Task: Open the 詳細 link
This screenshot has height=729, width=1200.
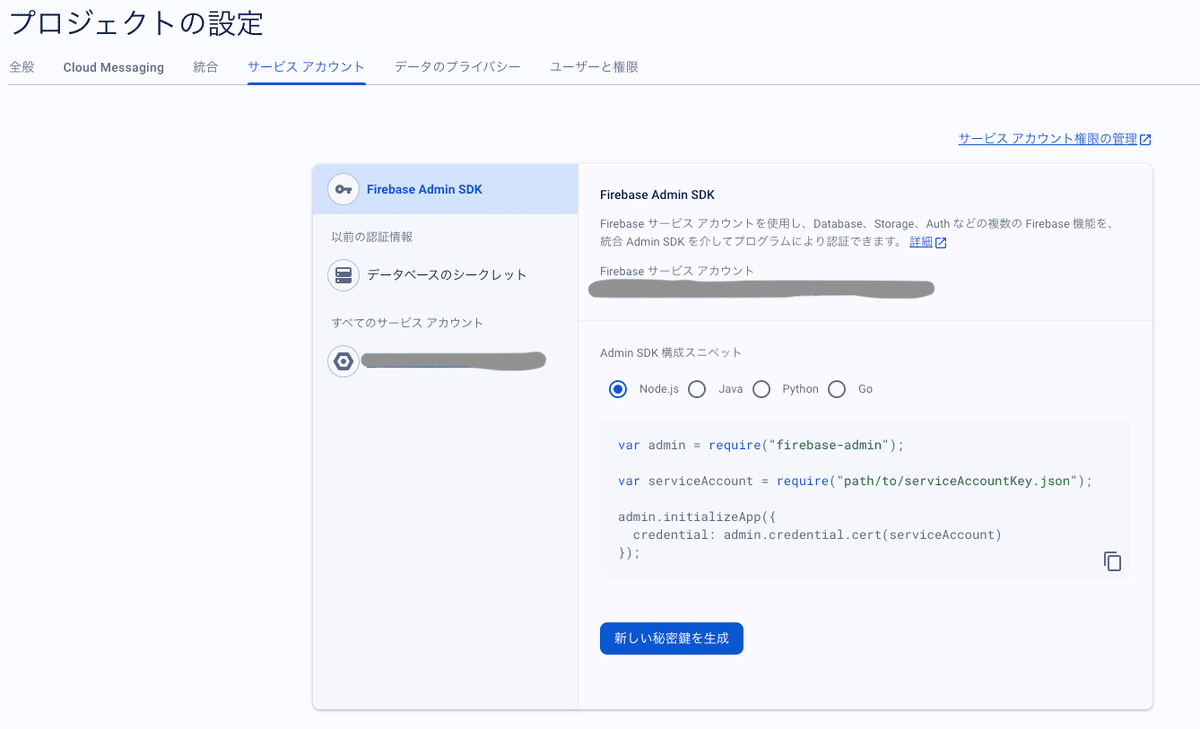Action: [921, 242]
